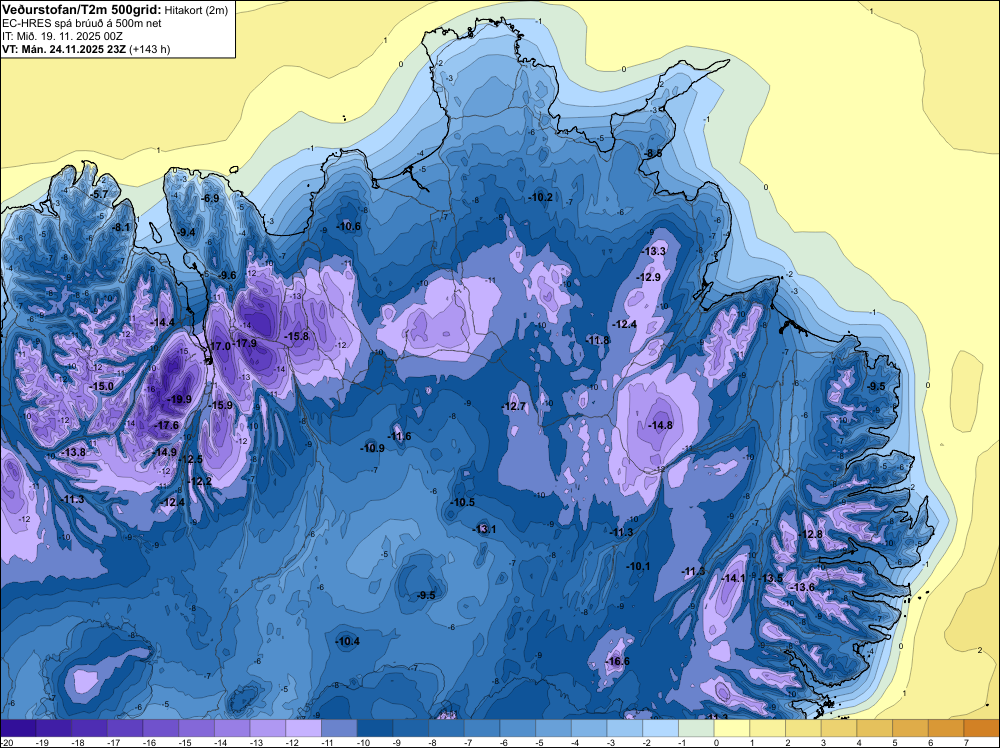Select the -8.1 temperature label
Screen dimensions: 1000x748
(121, 227)
